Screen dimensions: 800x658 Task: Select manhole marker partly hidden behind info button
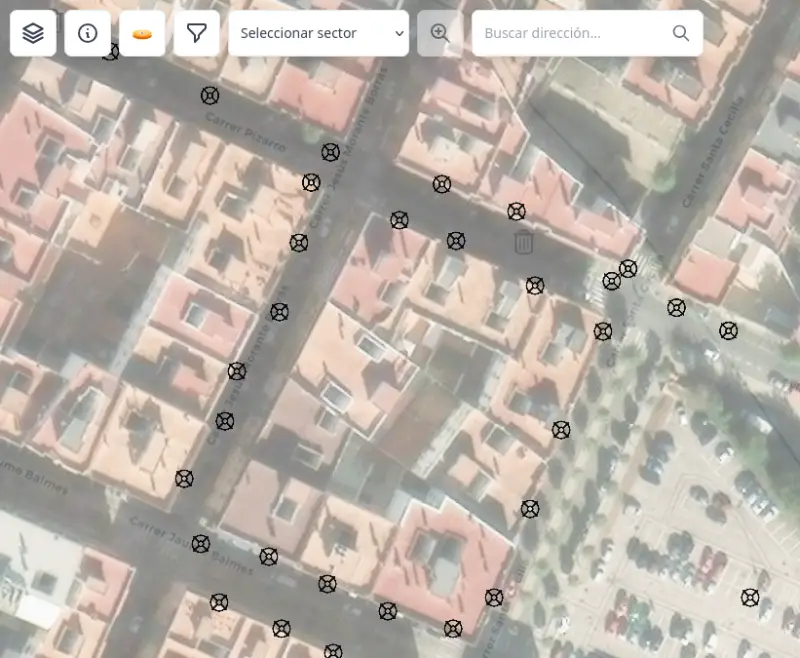click(111, 52)
